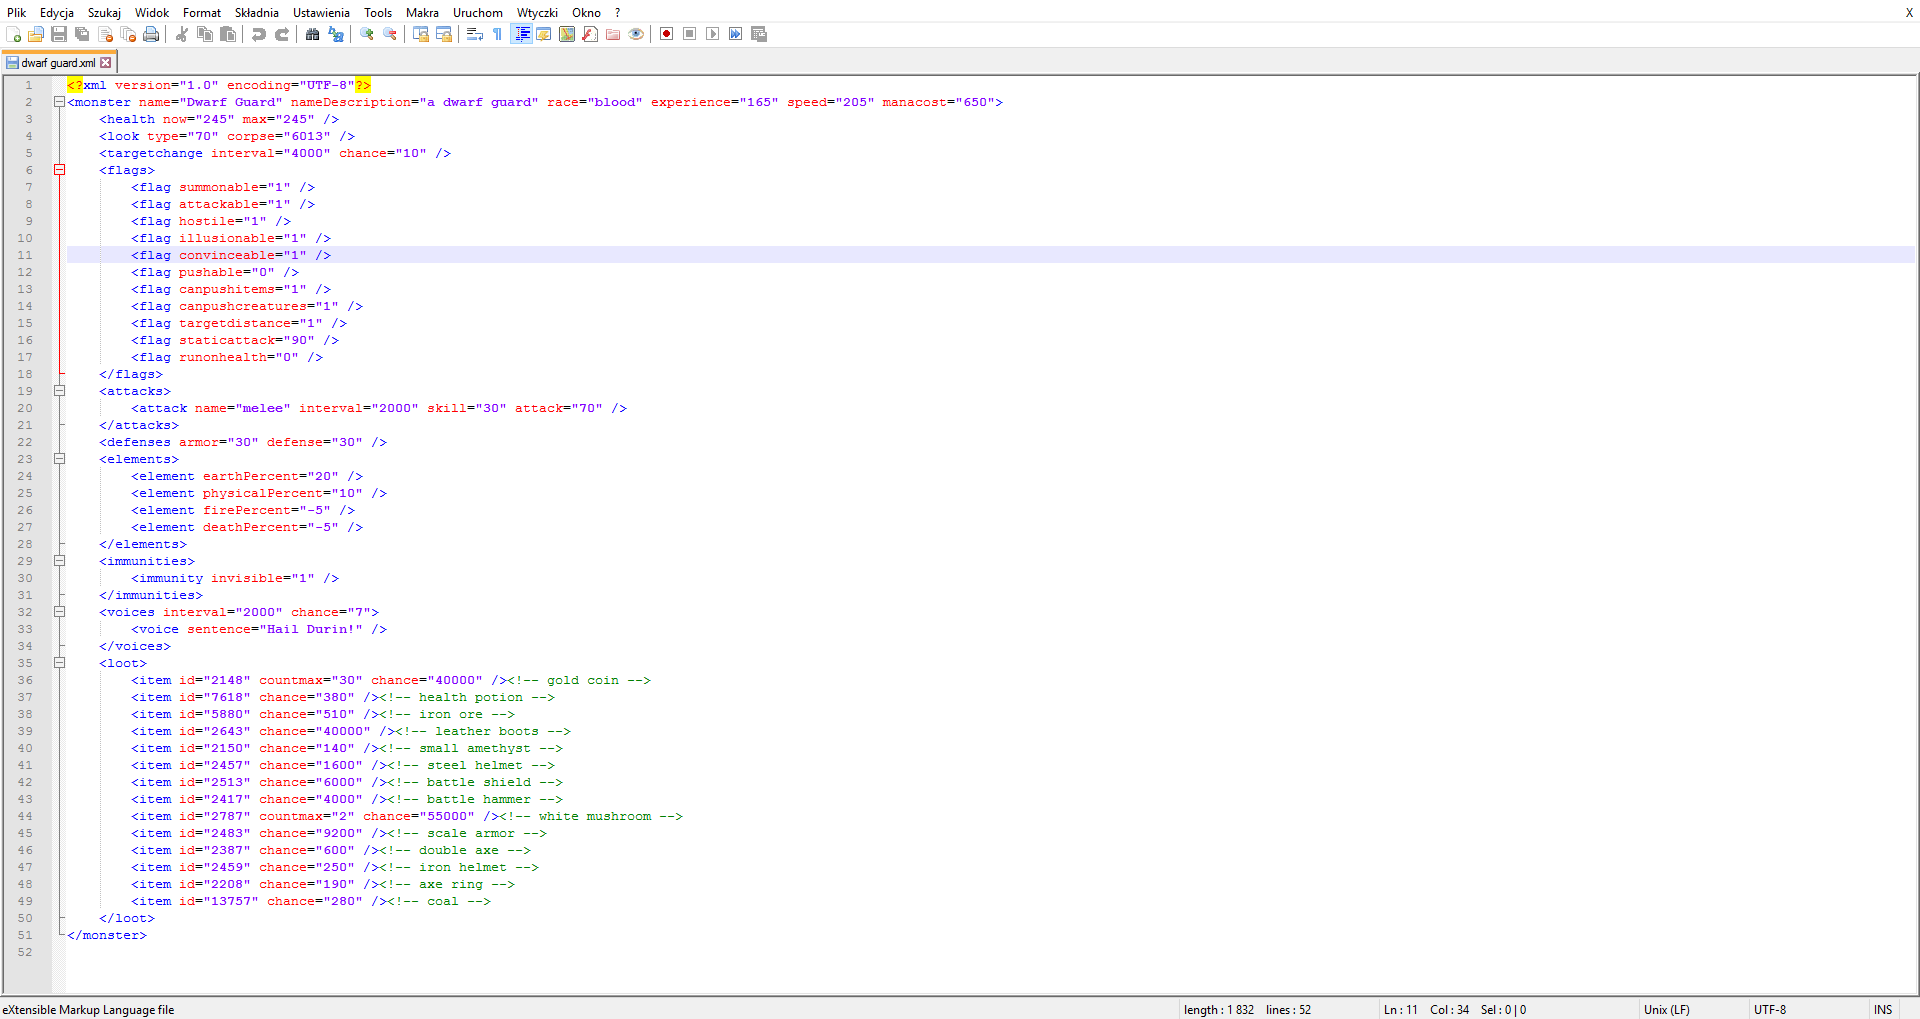Screen dimensions: 1920x1019
Task: Click the length : 1 832 status entry
Action: 1218,1009
